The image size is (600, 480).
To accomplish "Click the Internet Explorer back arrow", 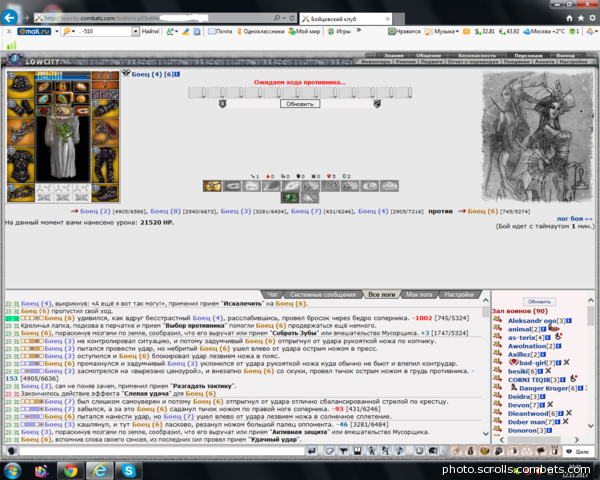I will [x=10, y=18].
